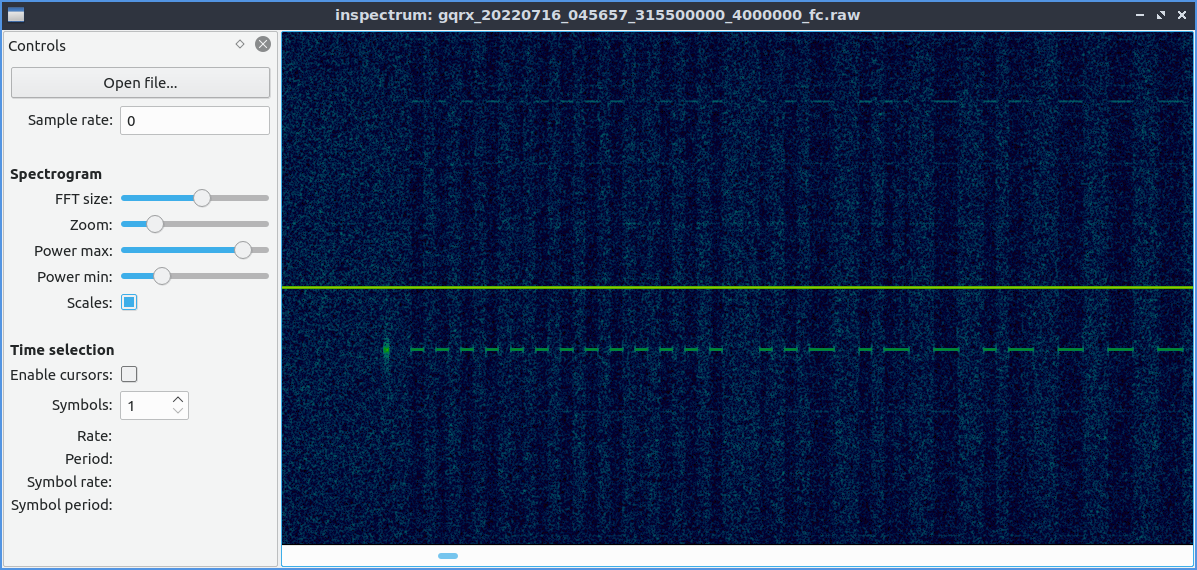This screenshot has height=570, width=1197.
Task: Click the Zoom slider handle
Action: tap(155, 224)
